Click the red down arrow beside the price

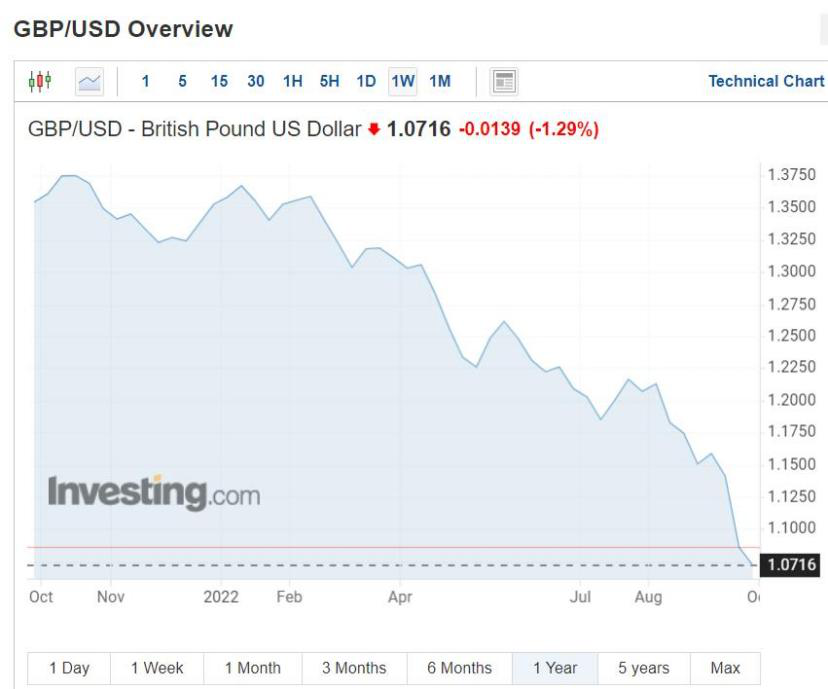[x=375, y=130]
